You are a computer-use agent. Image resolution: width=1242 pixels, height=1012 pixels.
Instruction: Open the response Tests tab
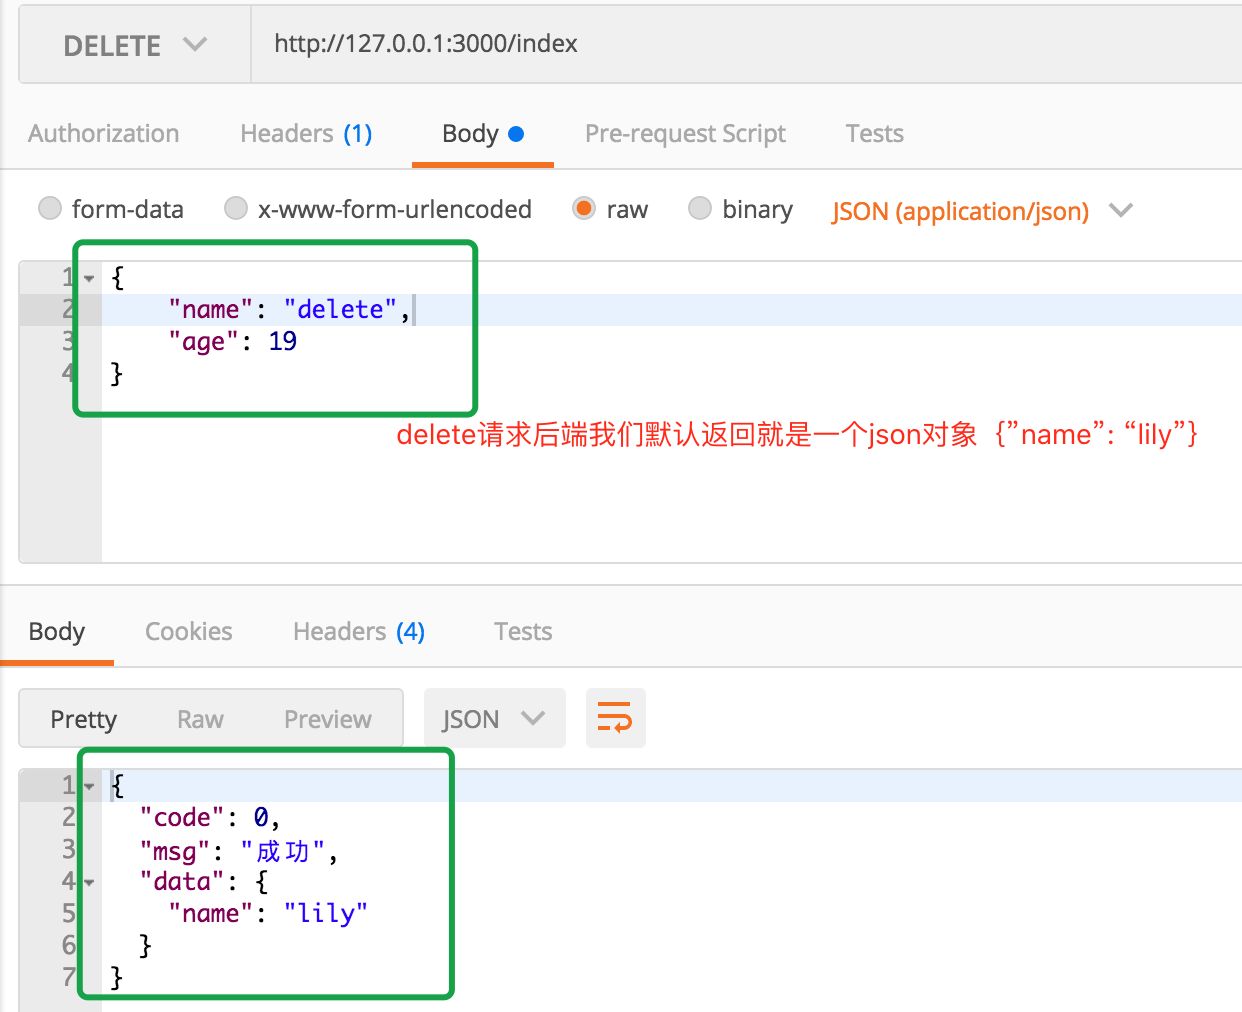523,632
